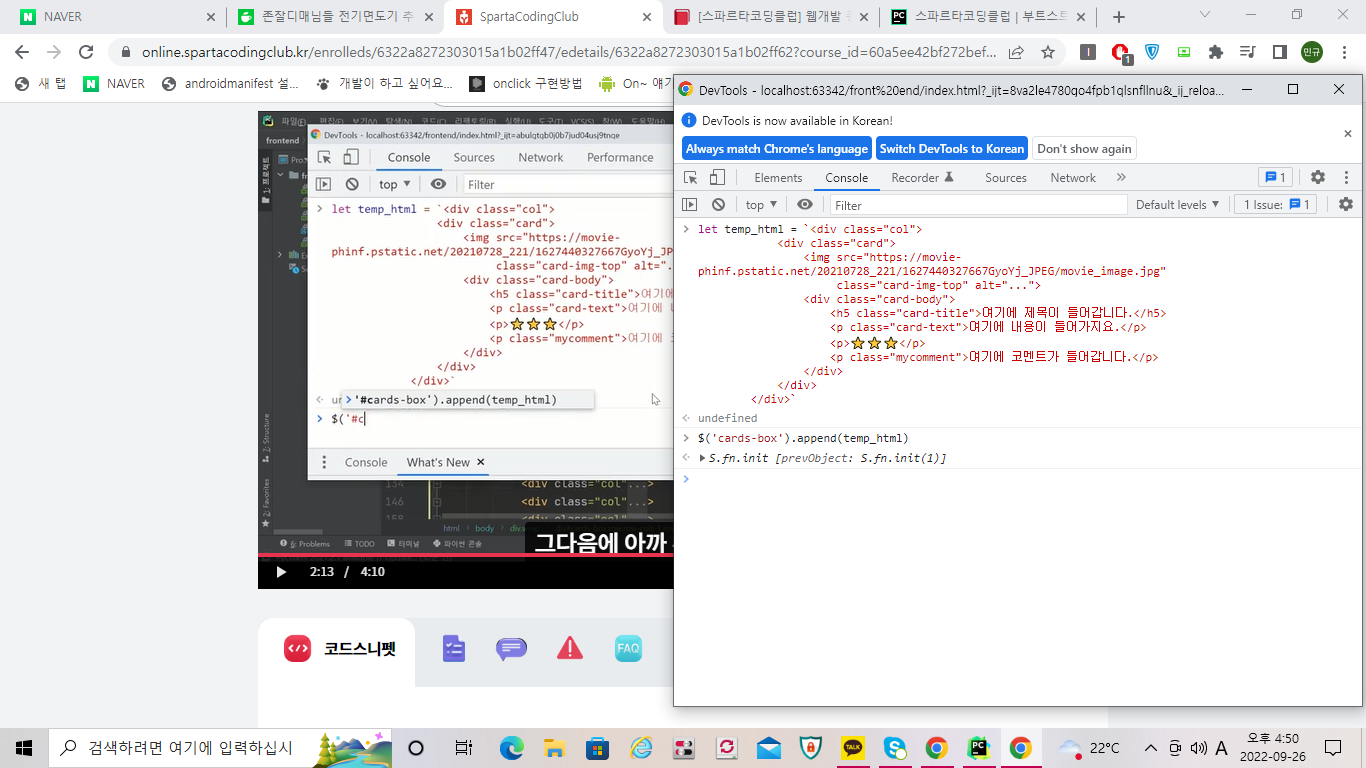Clear the DevTools console
This screenshot has height=768, width=1366.
[718, 204]
